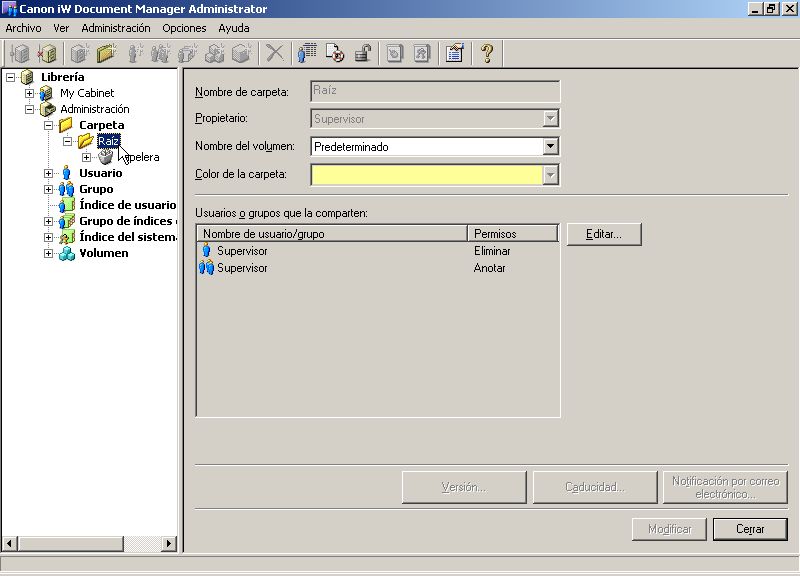Click the clipboard properties toolbar icon
This screenshot has height=576, width=800.
[454, 53]
